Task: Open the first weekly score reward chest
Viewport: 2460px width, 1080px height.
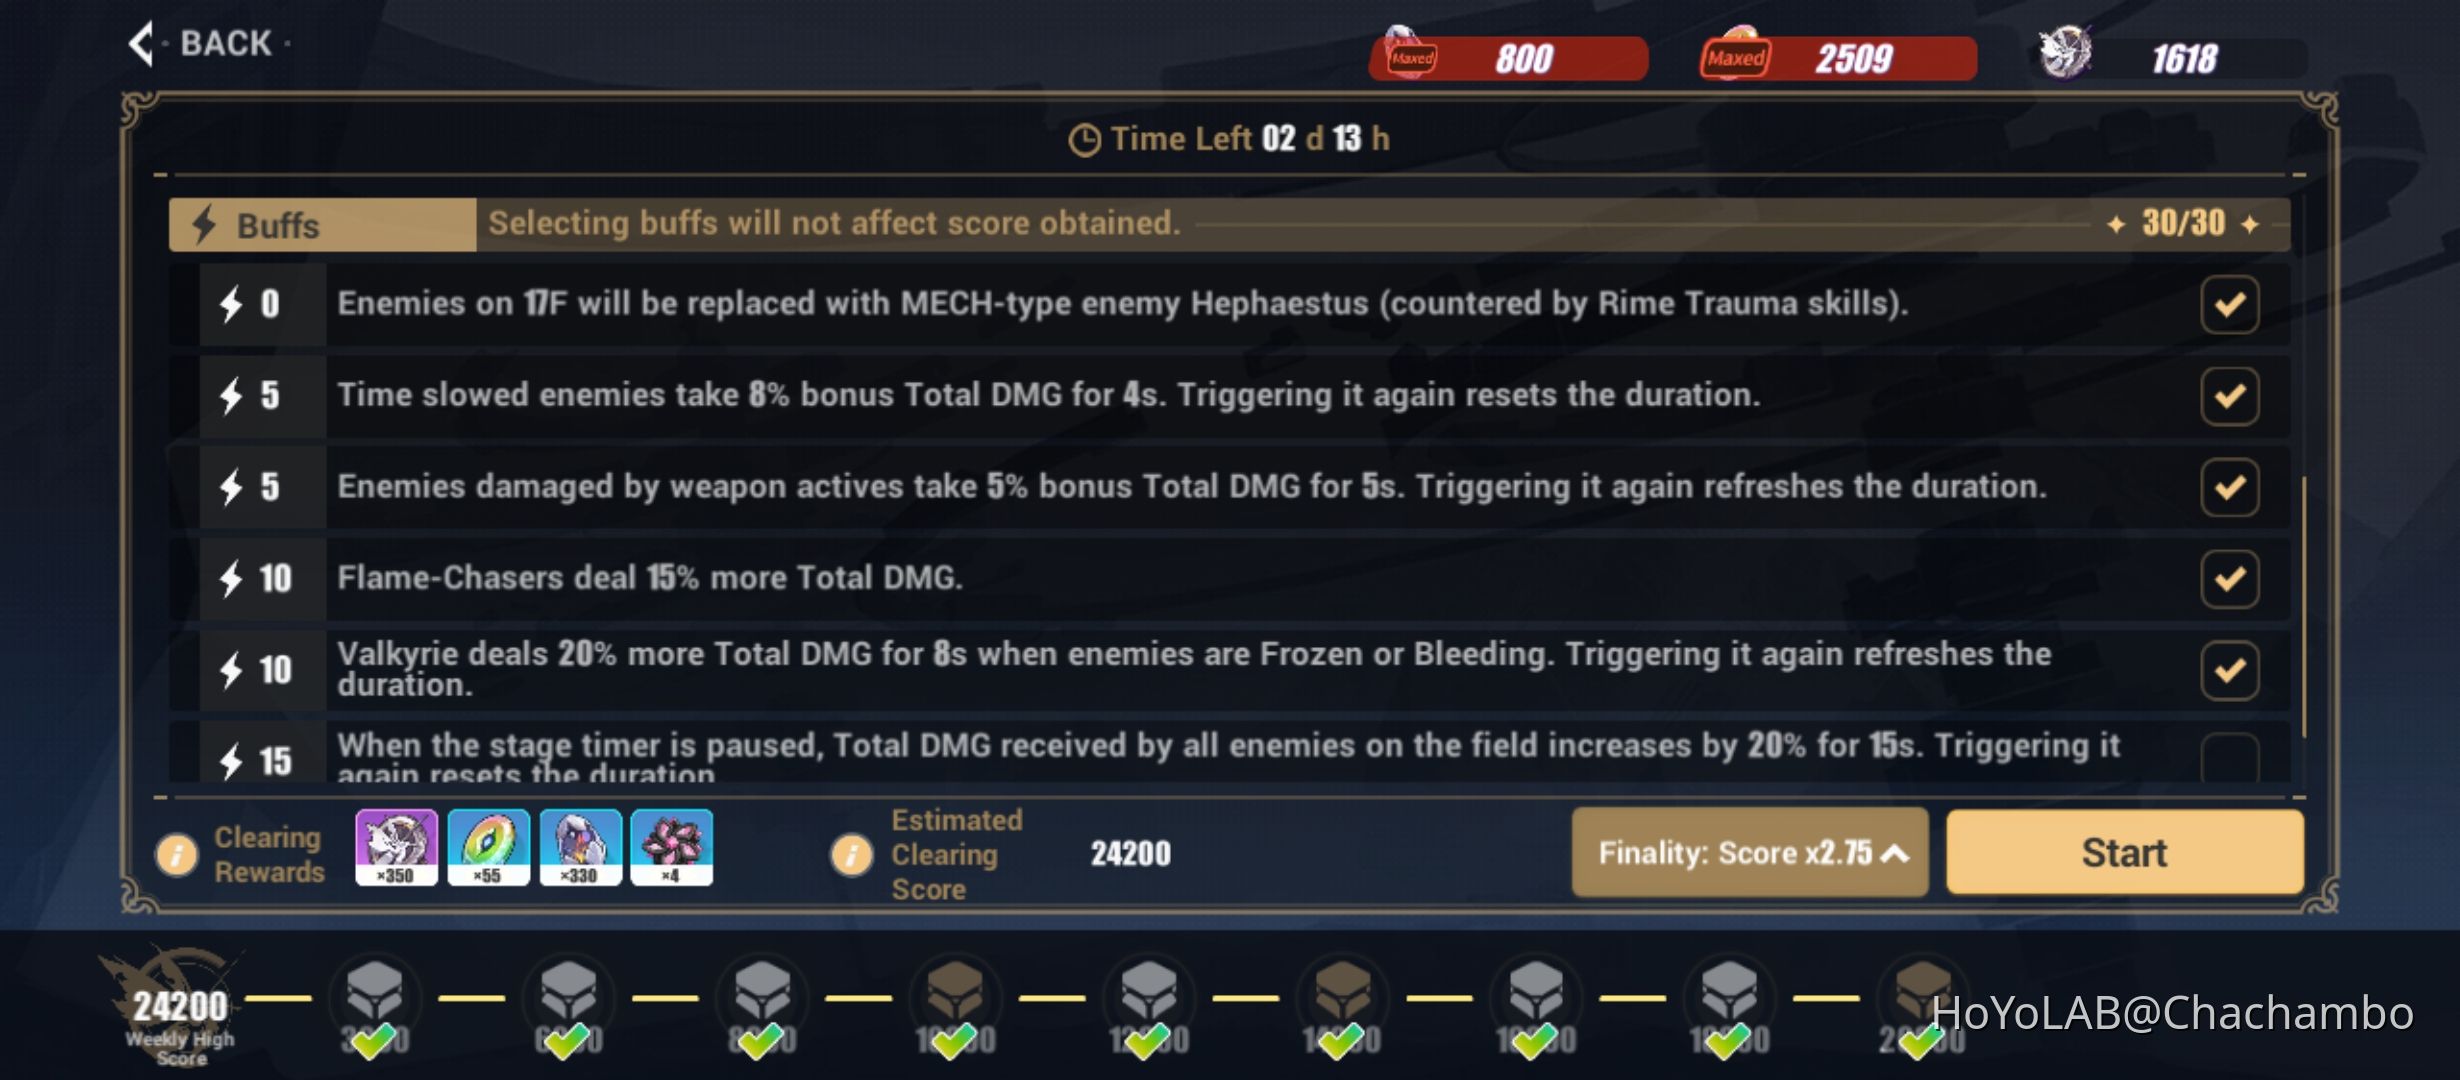Action: click(374, 995)
